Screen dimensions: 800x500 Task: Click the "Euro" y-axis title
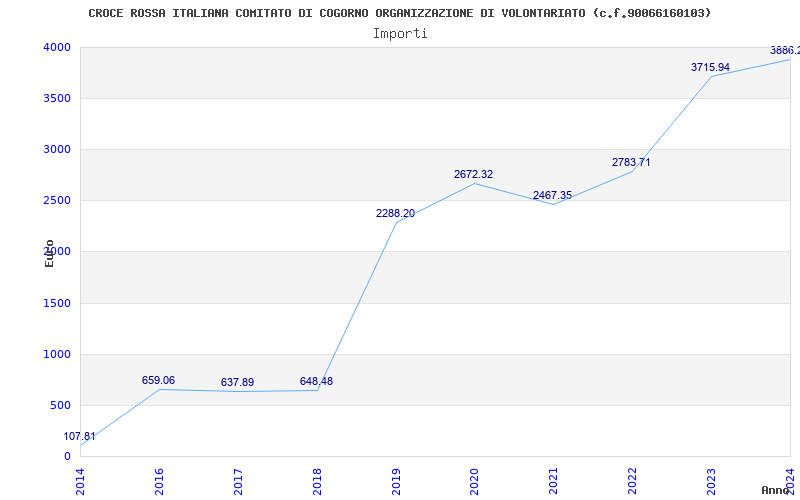(49, 252)
